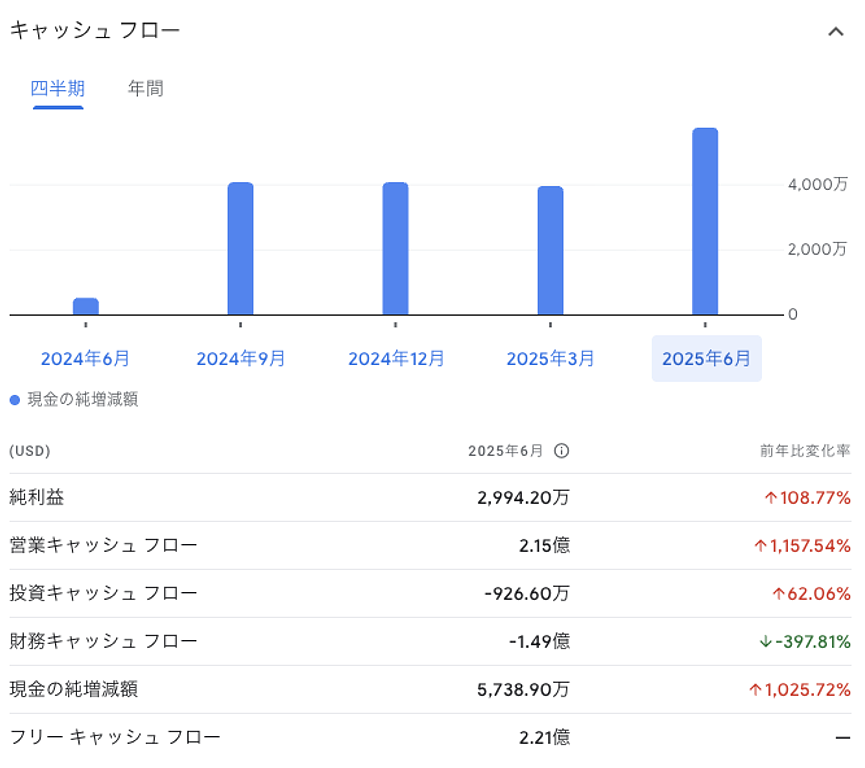Click the tallest chart bar for 2025年6月
The image size is (865, 768).
coord(705,222)
